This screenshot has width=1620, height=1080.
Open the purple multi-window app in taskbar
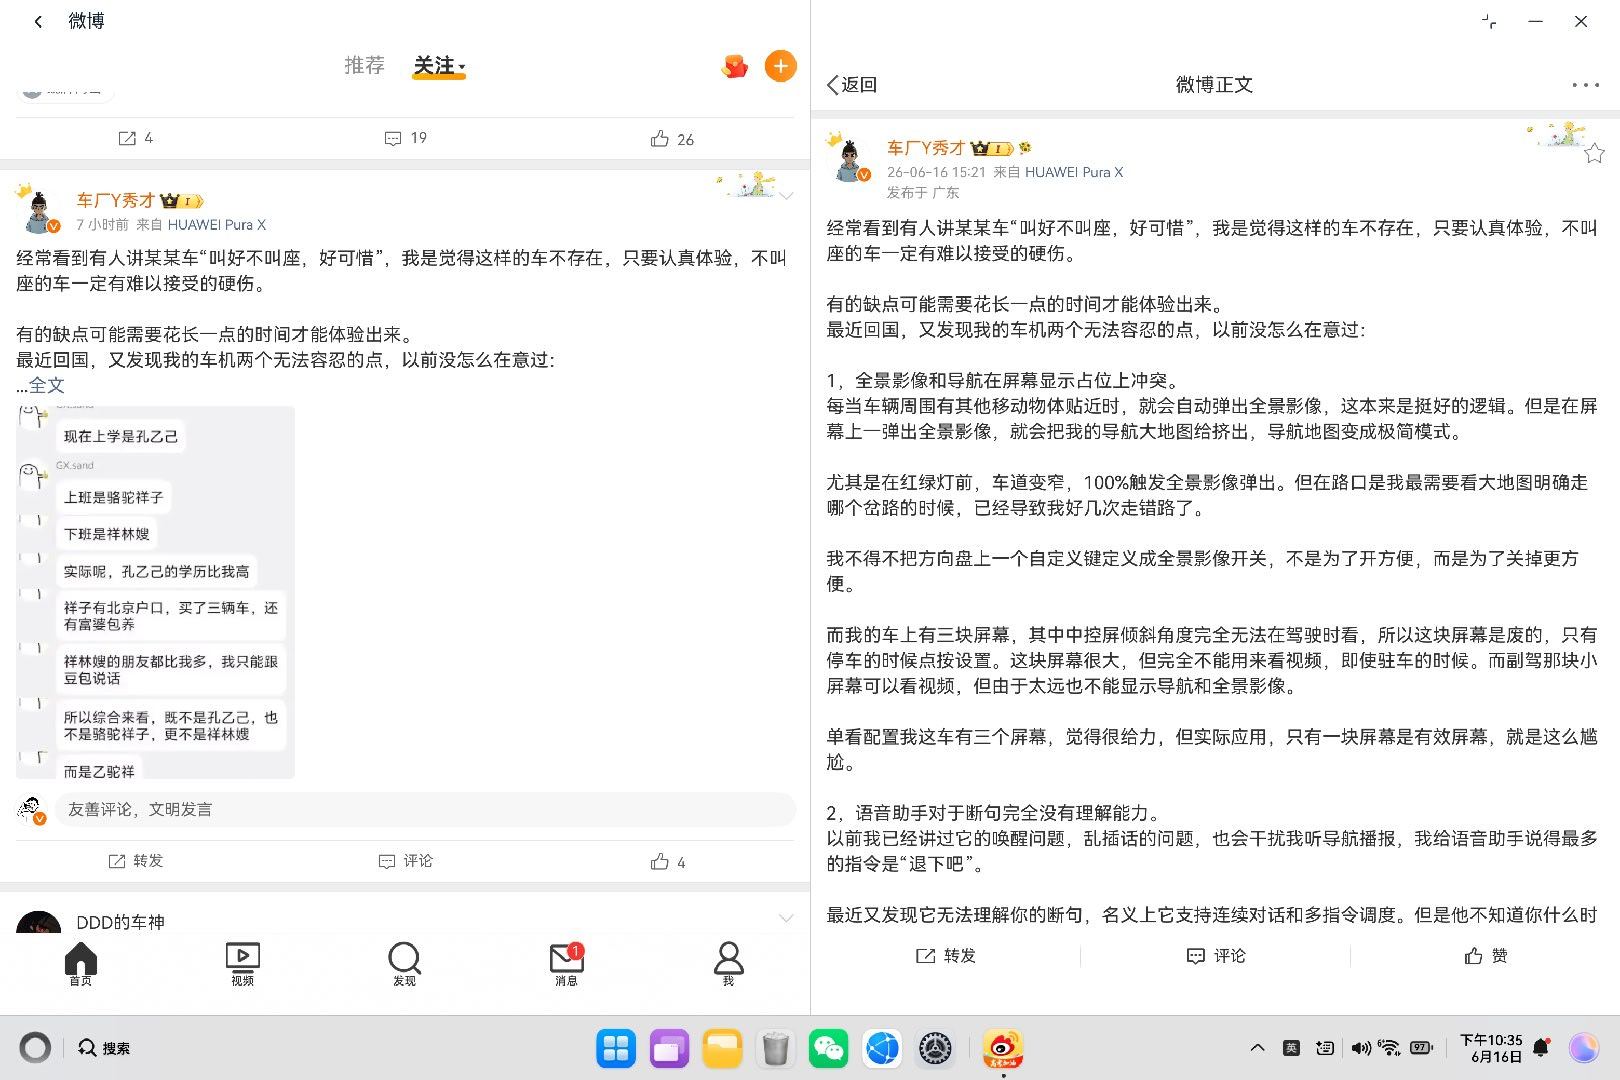(669, 1048)
